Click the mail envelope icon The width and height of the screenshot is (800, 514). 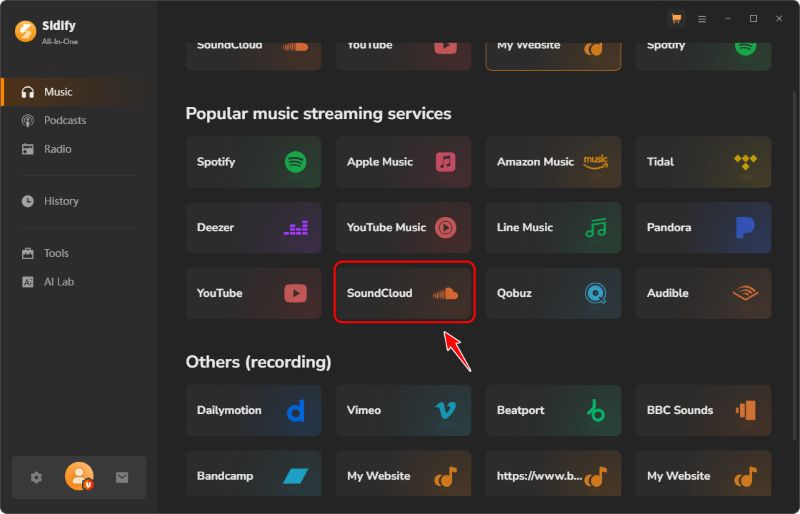coord(122,478)
